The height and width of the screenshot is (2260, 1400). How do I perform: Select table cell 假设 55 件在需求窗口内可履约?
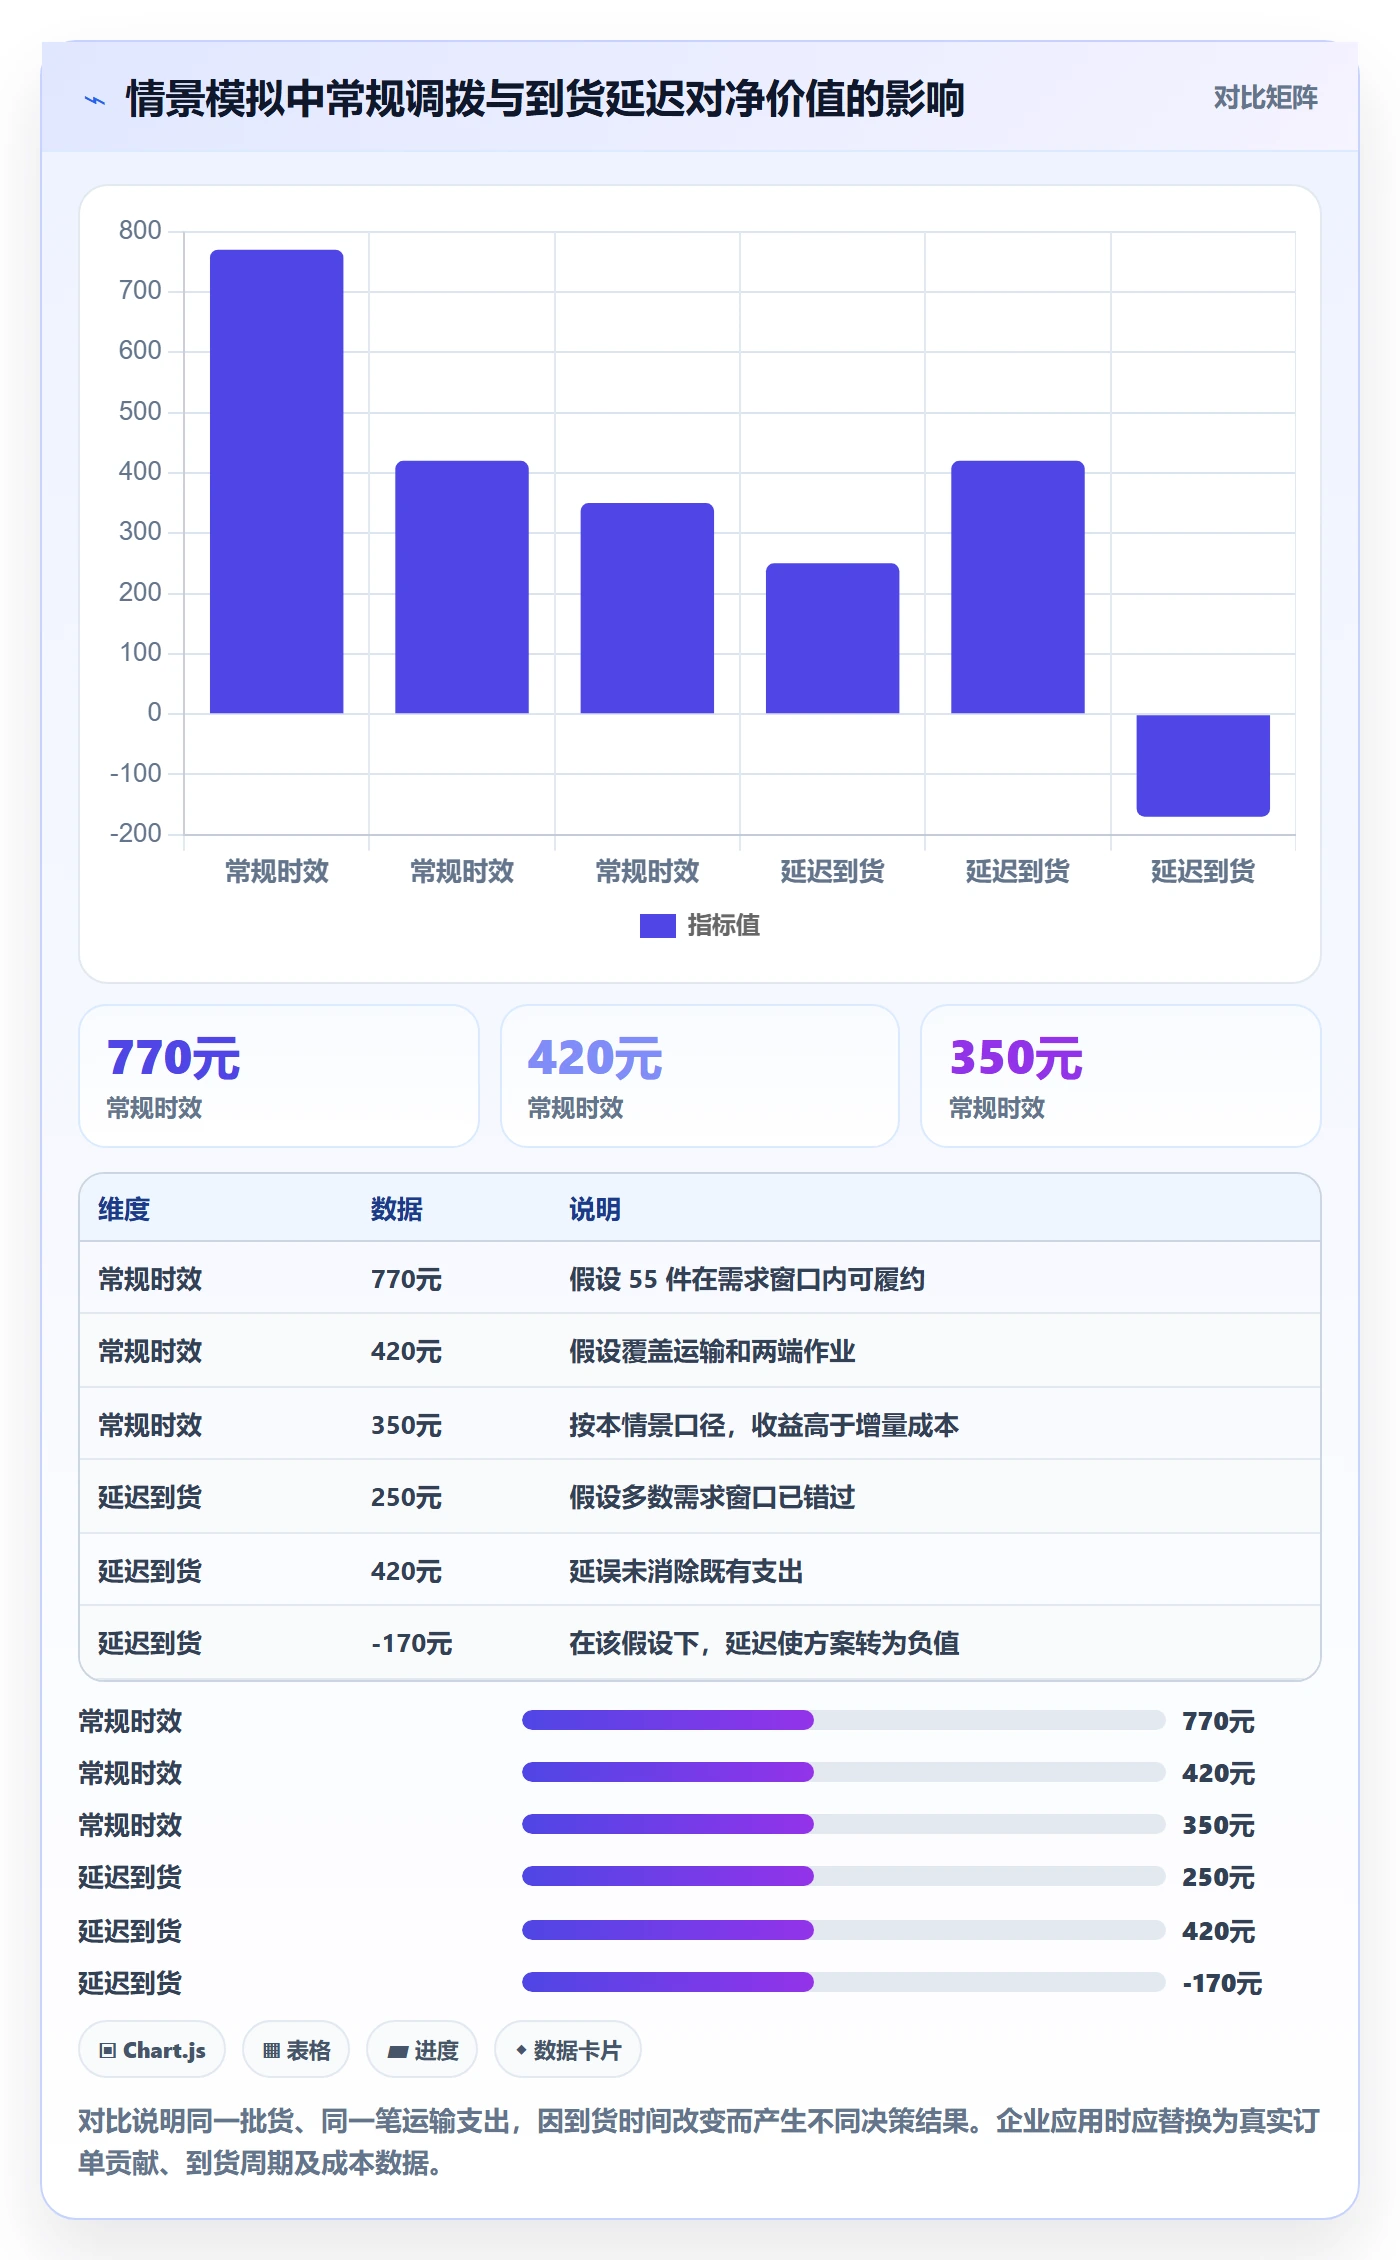tap(747, 1279)
